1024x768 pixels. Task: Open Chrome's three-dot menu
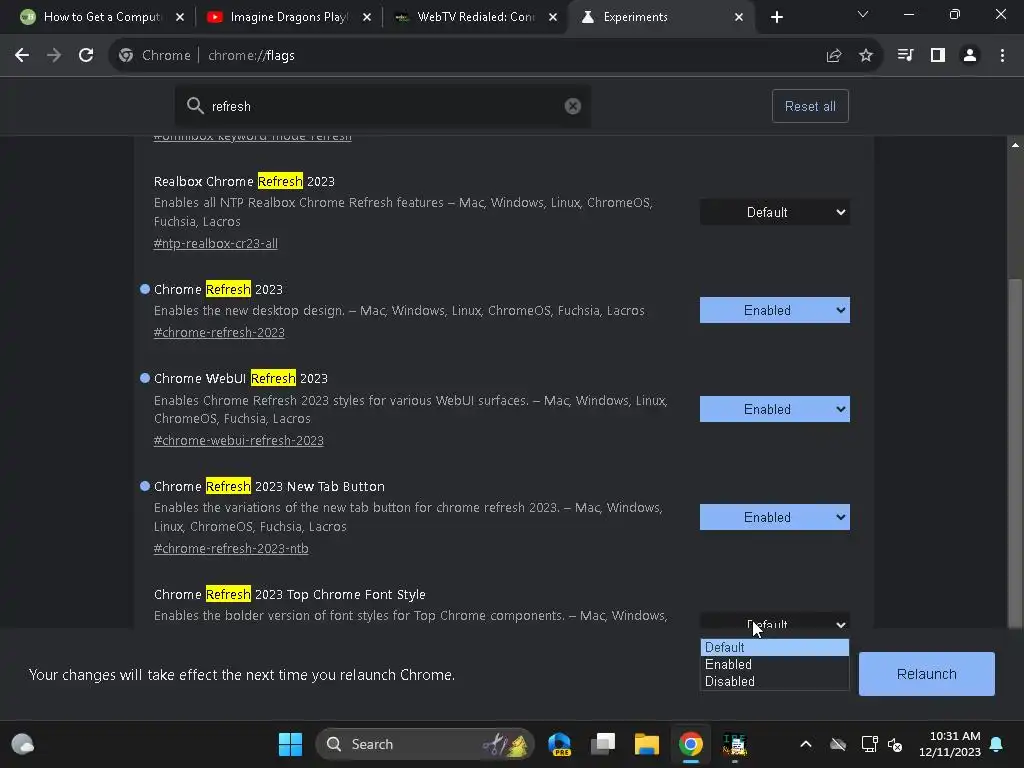(x=1002, y=56)
